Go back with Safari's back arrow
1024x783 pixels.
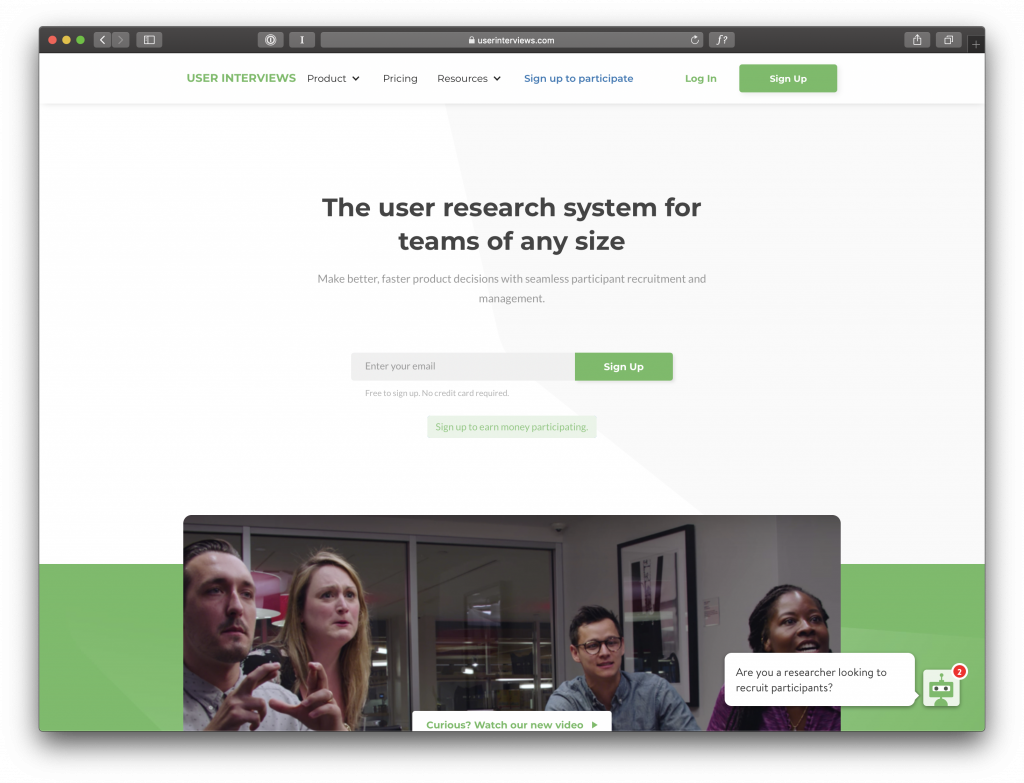(x=103, y=40)
